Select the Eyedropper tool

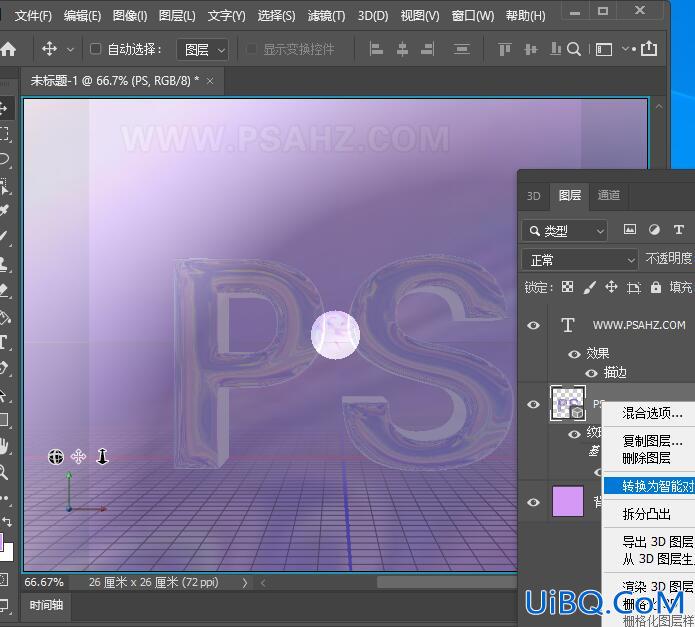4,210
